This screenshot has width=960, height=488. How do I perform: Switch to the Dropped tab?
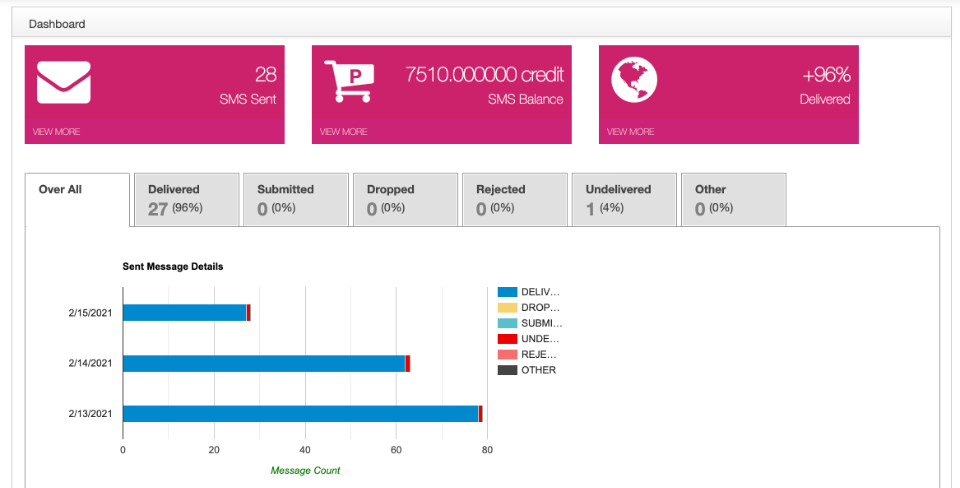click(405, 200)
